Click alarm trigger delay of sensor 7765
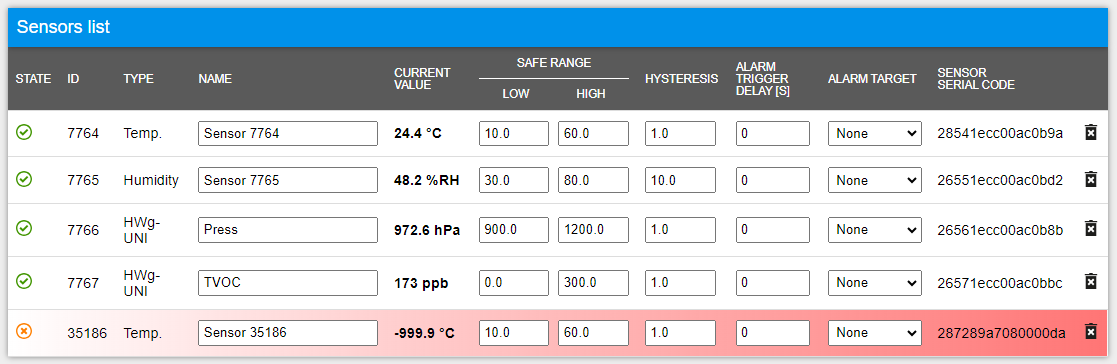The width and height of the screenshot is (1117, 364). pyautogui.click(x=773, y=181)
